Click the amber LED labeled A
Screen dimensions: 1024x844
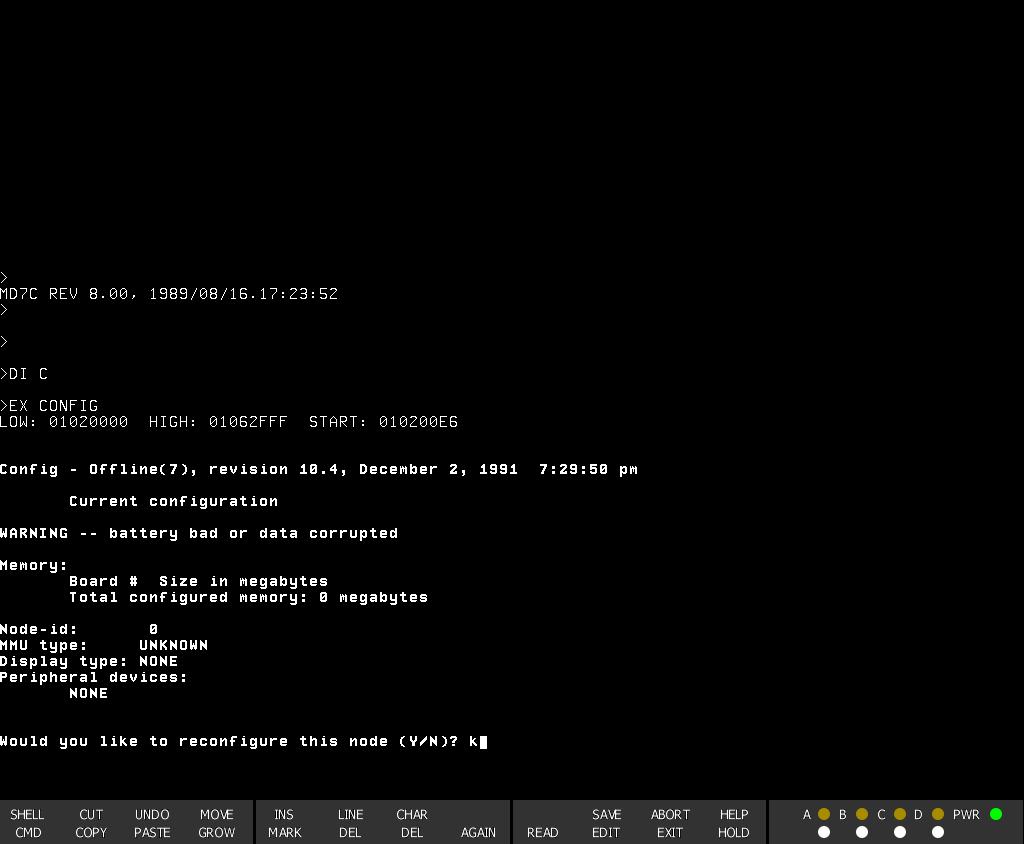pos(824,814)
